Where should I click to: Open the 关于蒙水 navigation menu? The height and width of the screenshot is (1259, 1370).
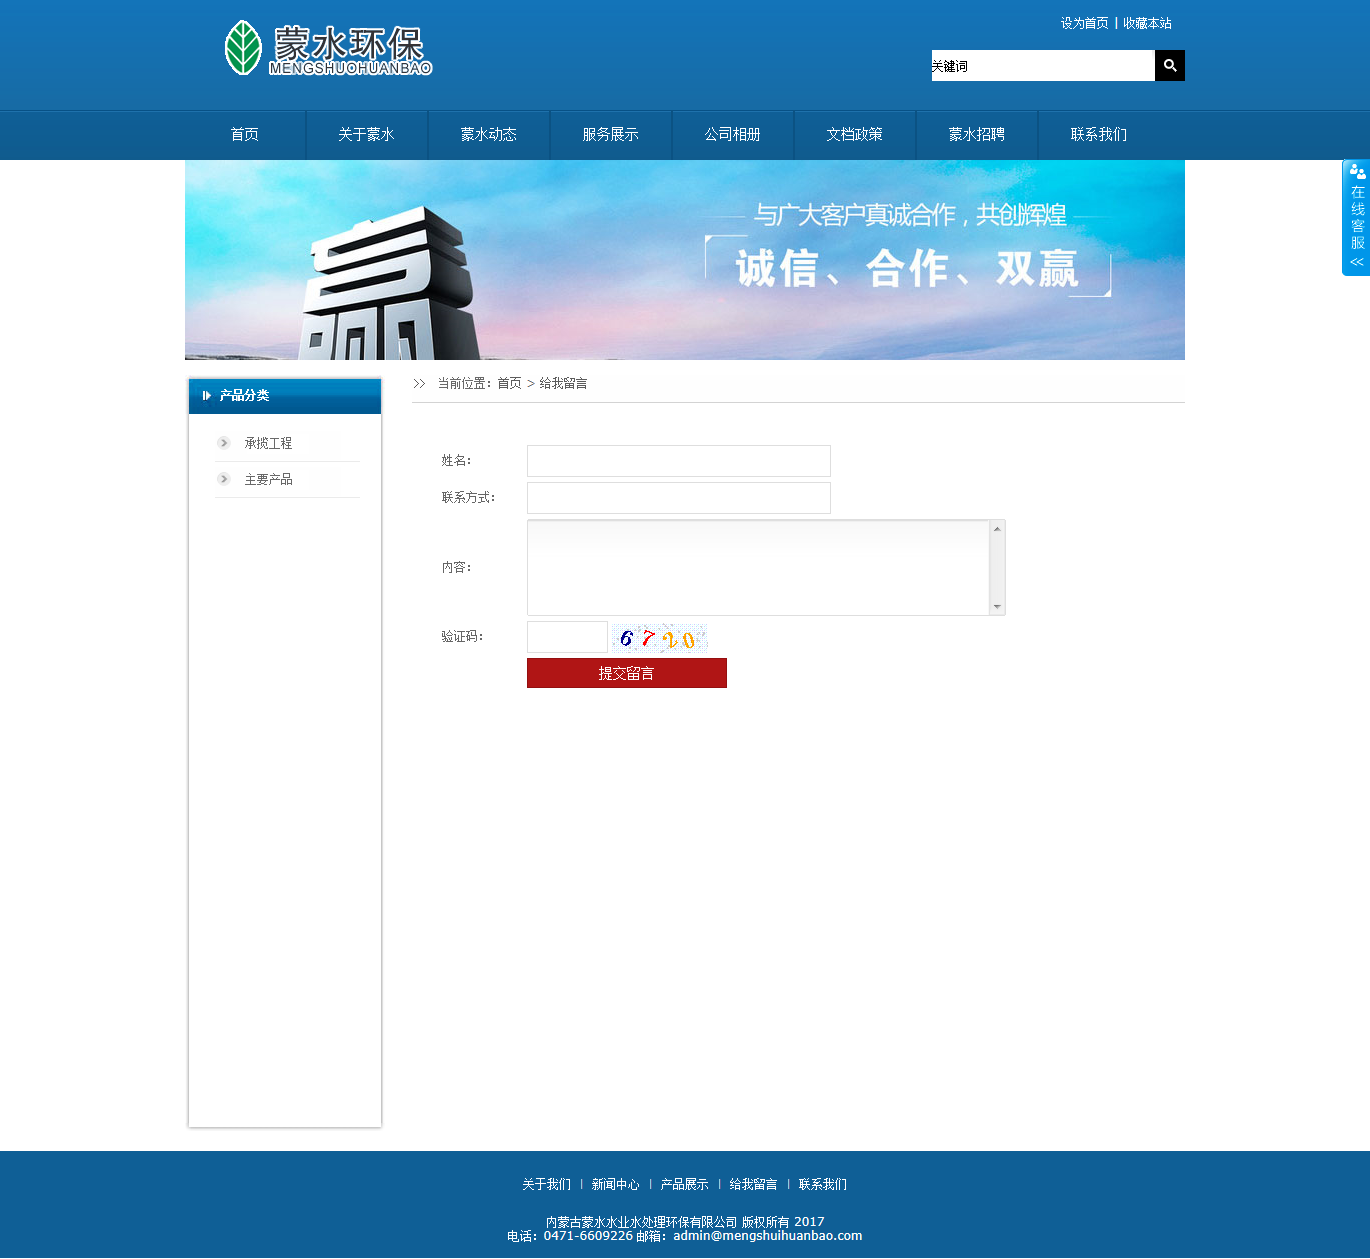(x=366, y=135)
